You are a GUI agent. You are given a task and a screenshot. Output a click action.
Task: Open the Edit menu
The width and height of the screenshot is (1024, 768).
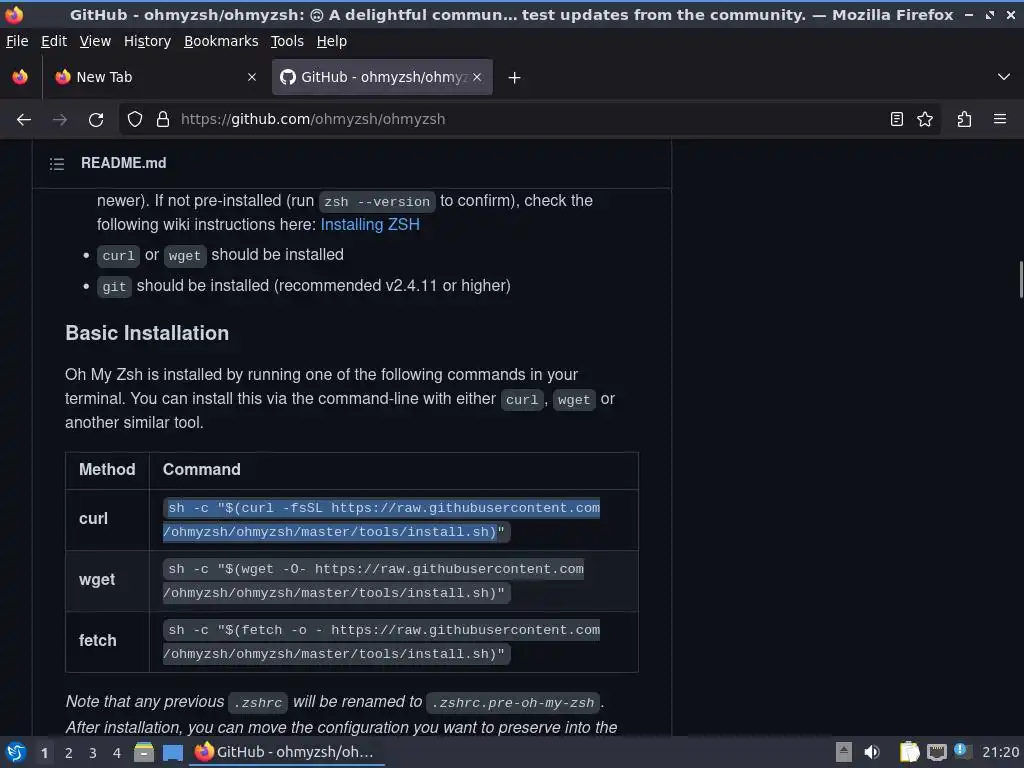coord(54,41)
